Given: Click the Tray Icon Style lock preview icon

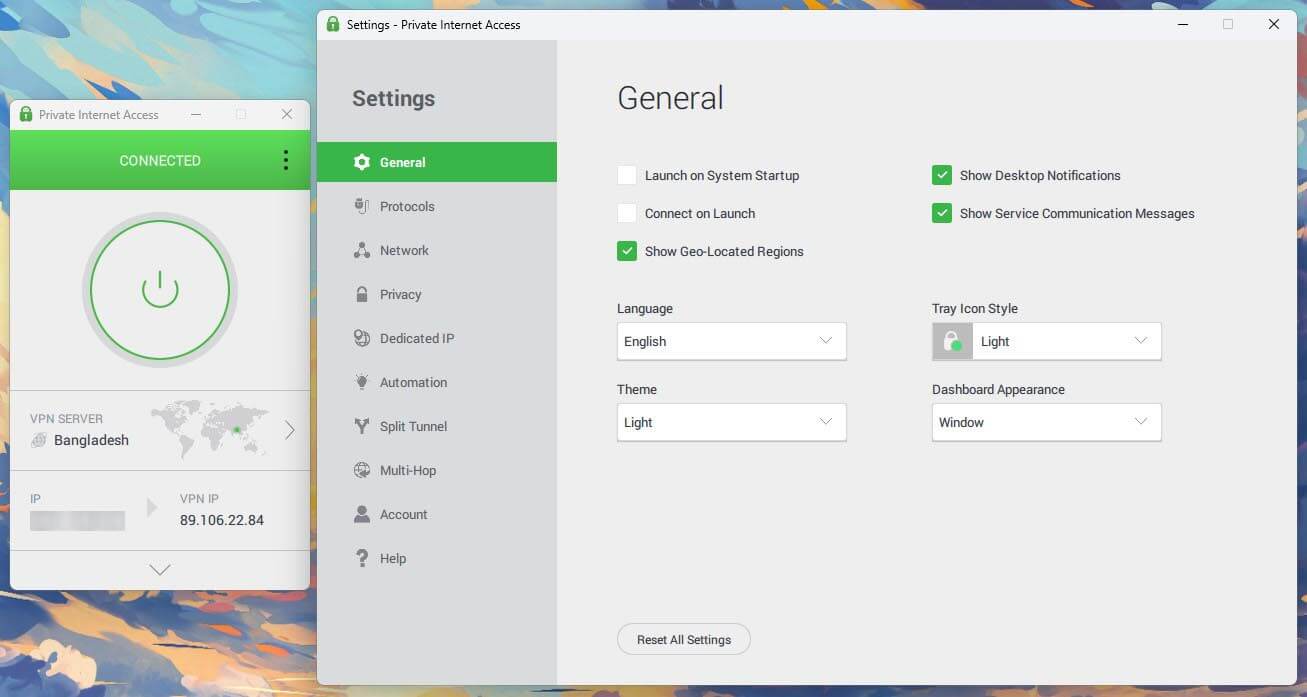Looking at the screenshot, I should point(952,341).
